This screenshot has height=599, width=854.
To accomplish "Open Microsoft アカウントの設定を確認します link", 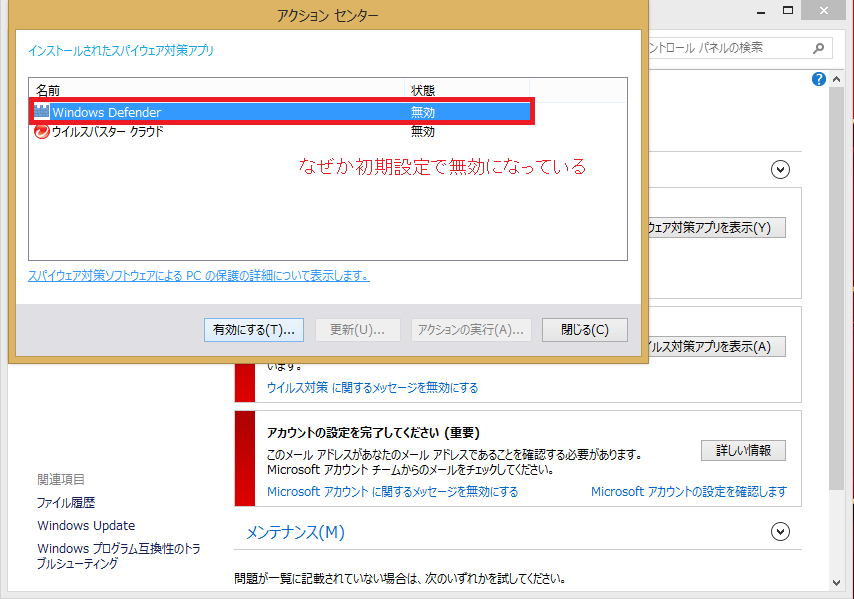I will 689,492.
